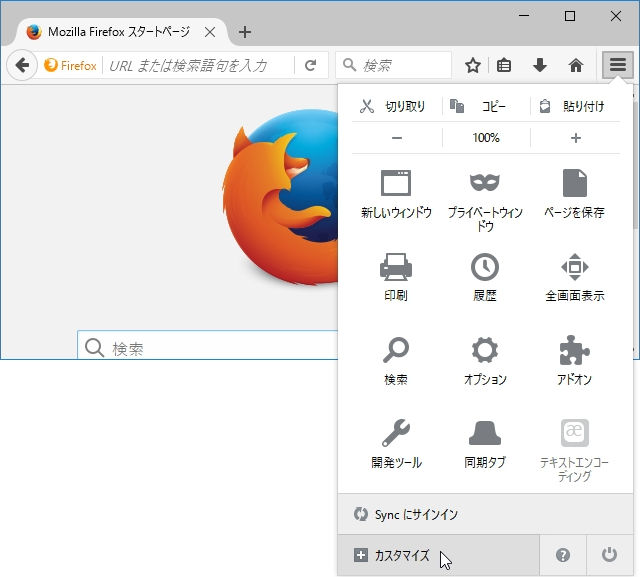Zoom in with the plus button

575,138
